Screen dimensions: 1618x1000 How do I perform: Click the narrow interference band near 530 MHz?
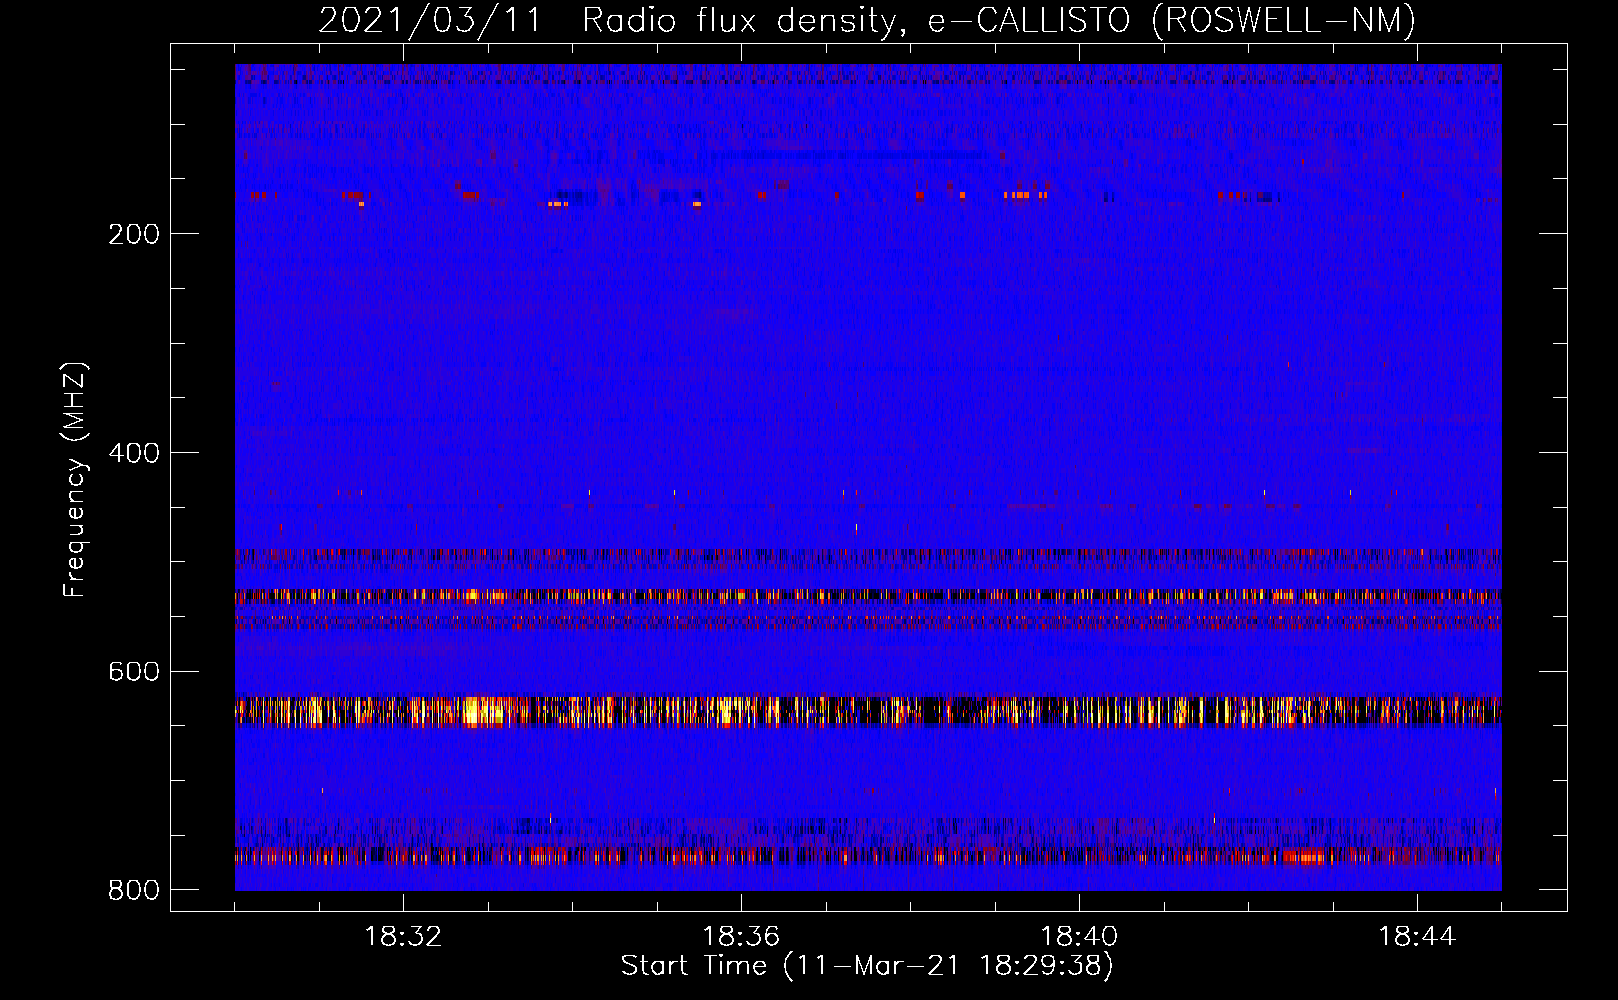[x=868, y=596]
